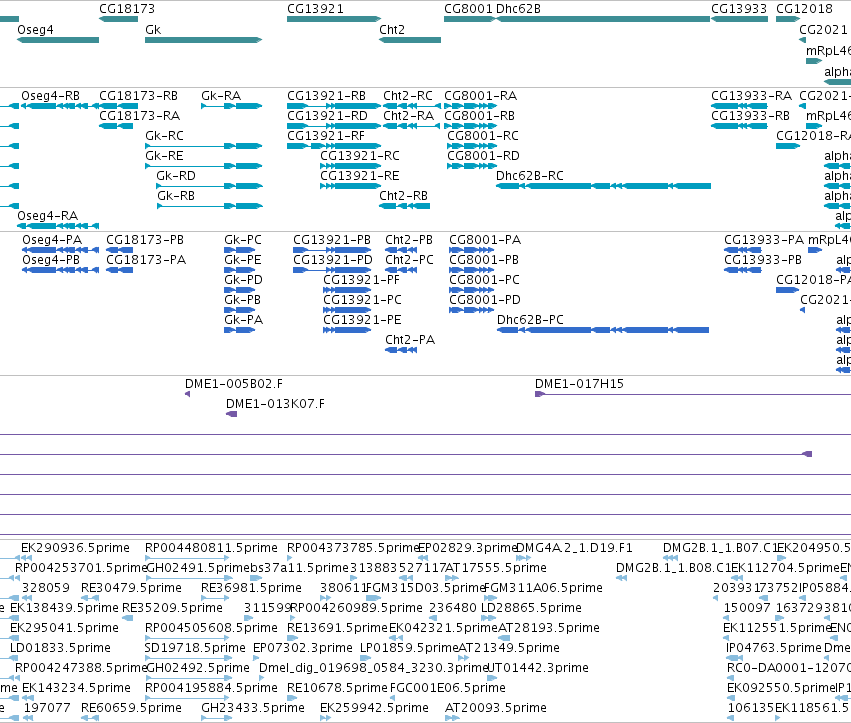Click transcript label CG13933-RA
The image size is (851, 723).
(752, 96)
